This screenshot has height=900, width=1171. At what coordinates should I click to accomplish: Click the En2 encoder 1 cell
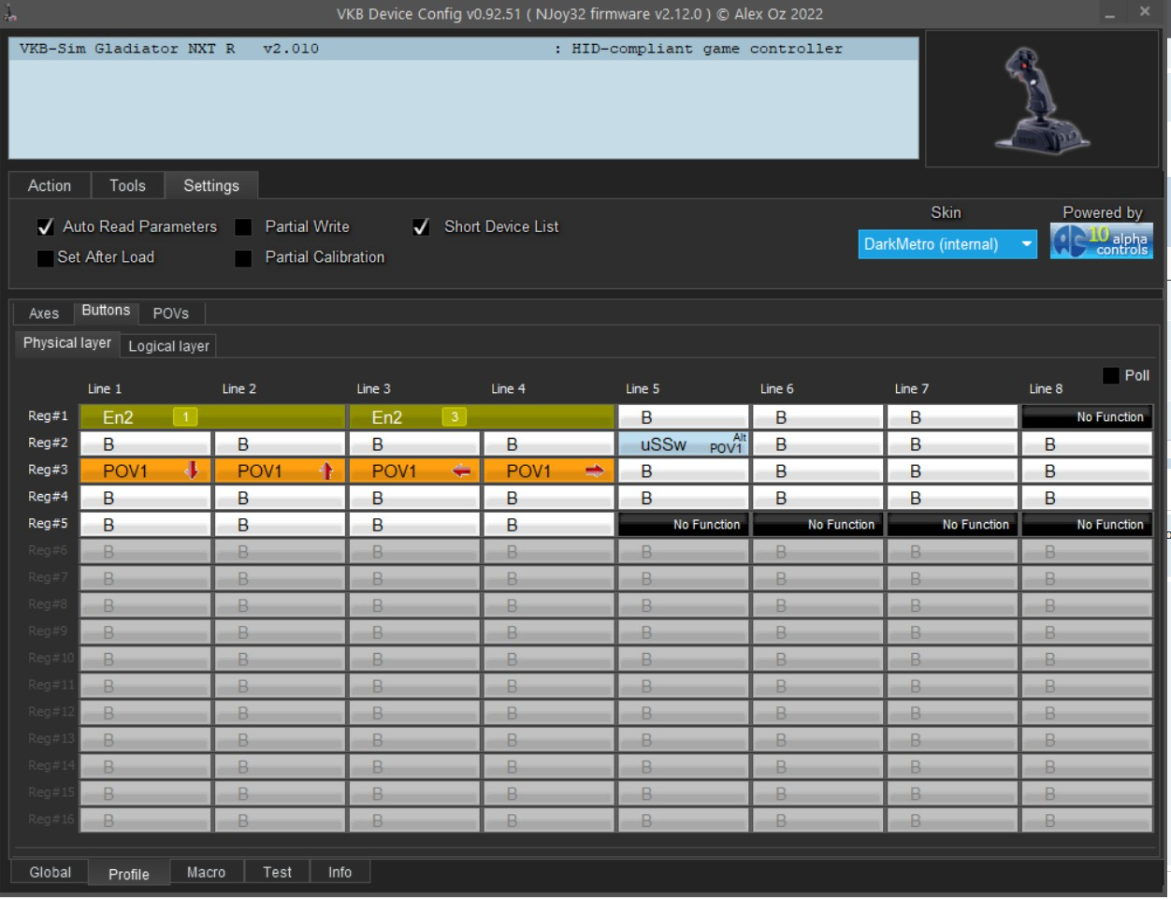(x=213, y=417)
